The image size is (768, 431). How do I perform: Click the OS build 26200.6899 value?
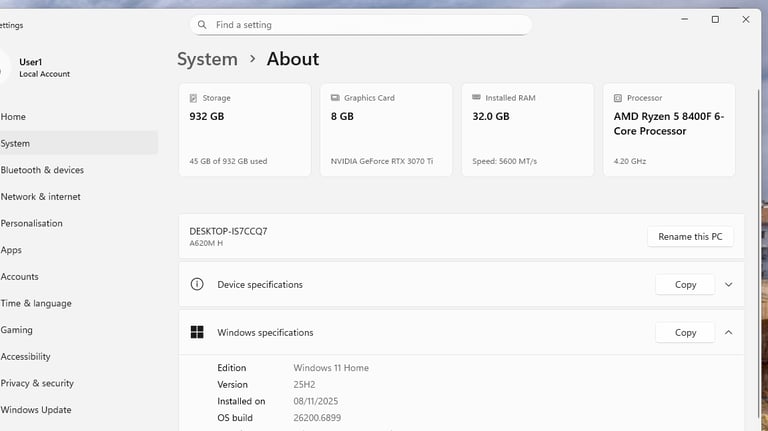coord(317,418)
